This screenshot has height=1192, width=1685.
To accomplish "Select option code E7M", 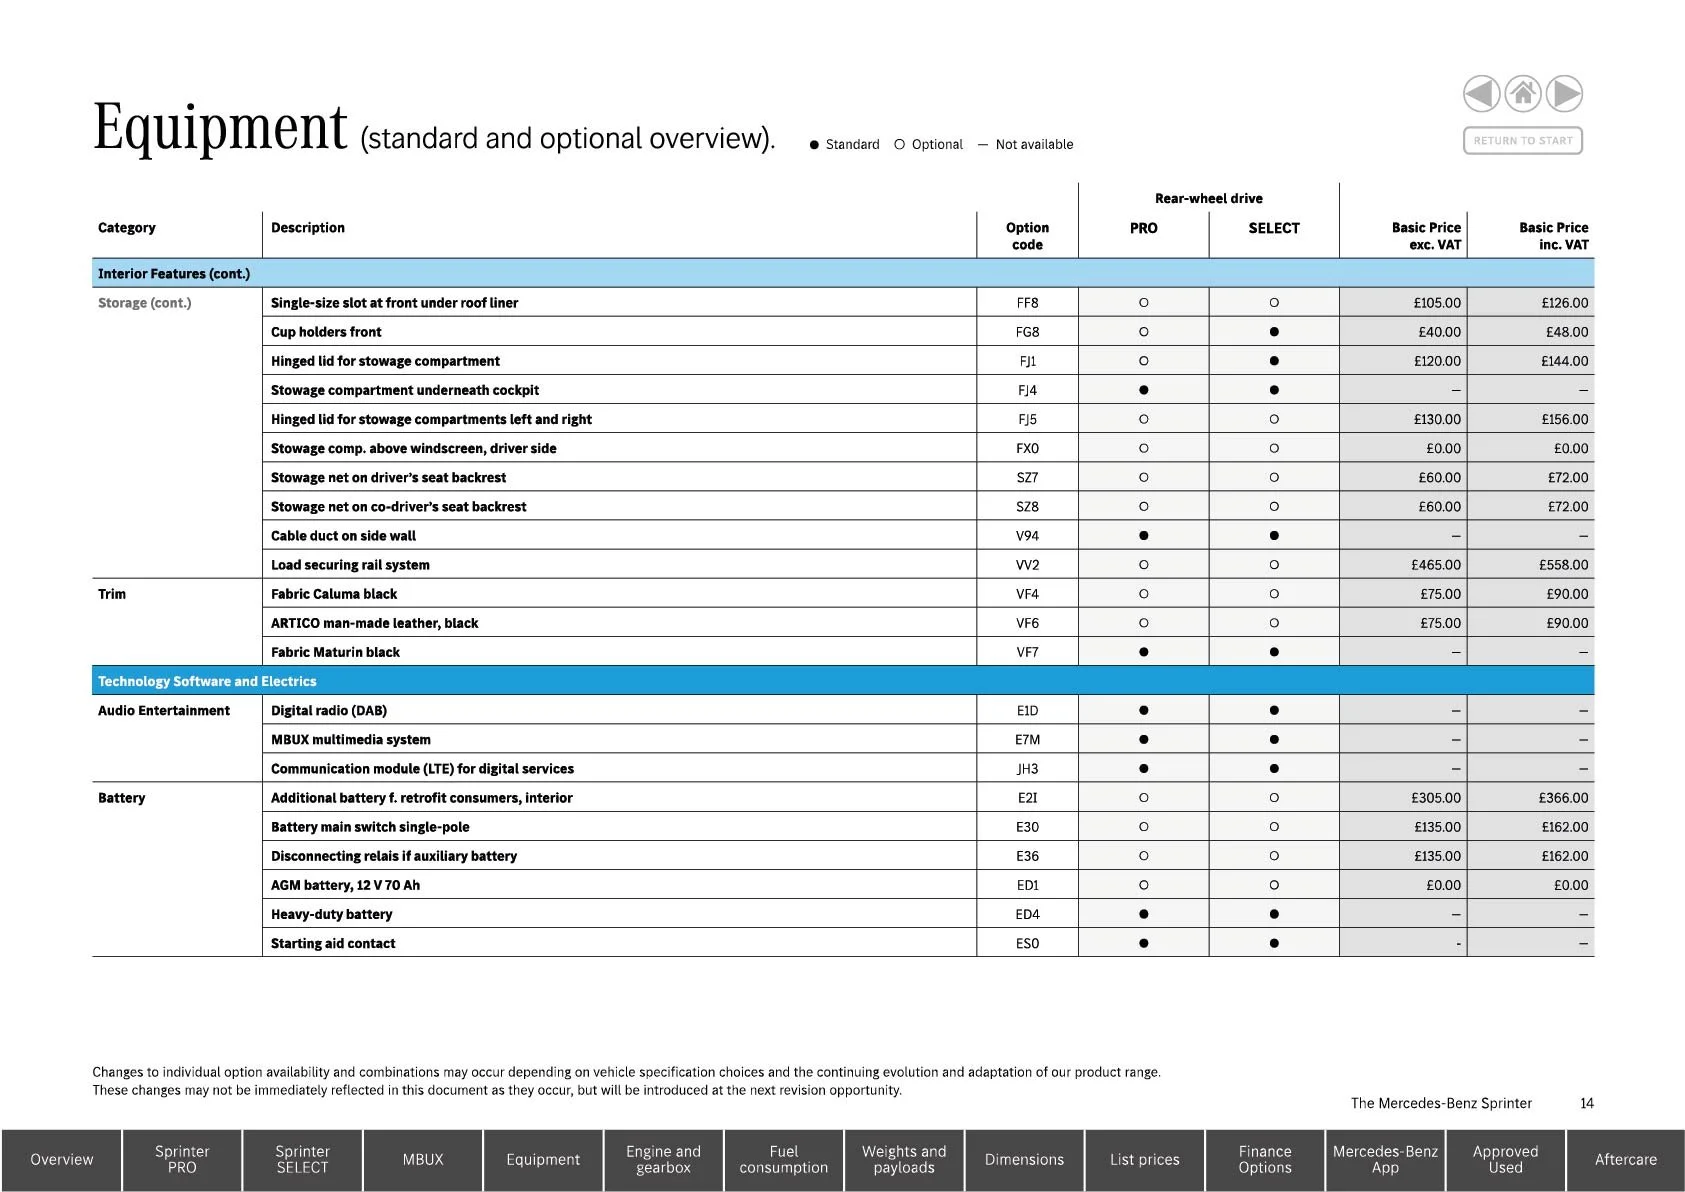I will tap(1027, 740).
